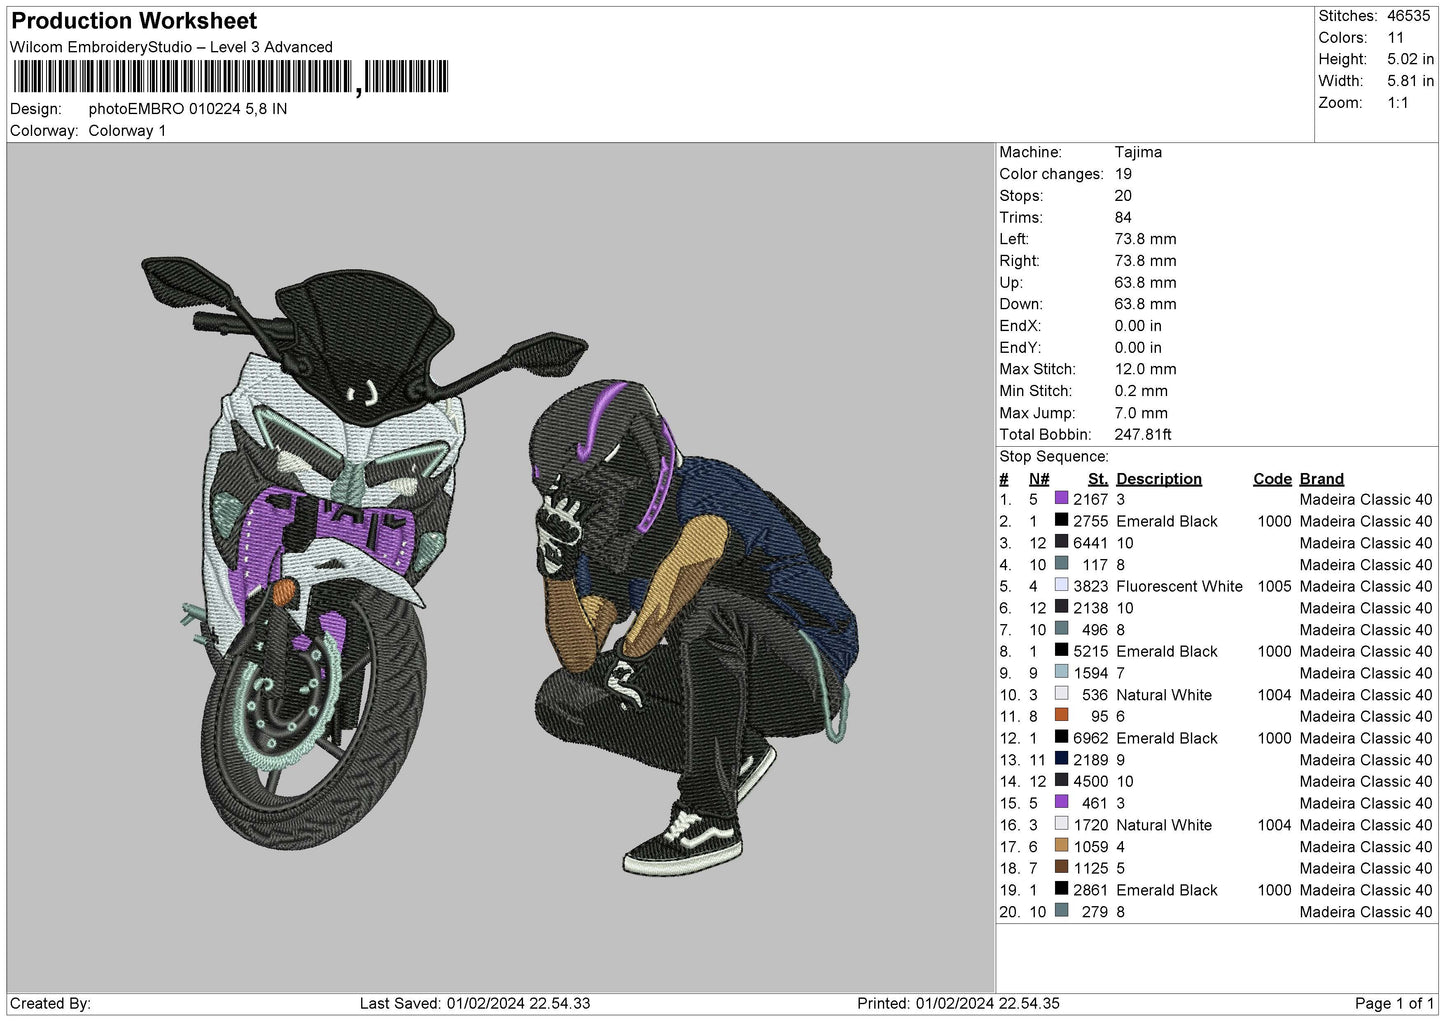Select the orange swatch in stop row 11
Screen dimensions: 1445x1021
pyautogui.click(x=1061, y=715)
